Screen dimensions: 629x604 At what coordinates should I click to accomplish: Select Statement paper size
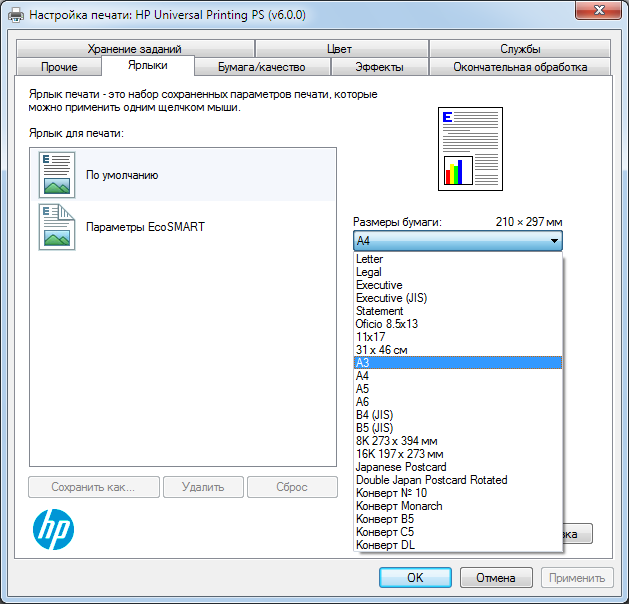pyautogui.click(x=458, y=311)
